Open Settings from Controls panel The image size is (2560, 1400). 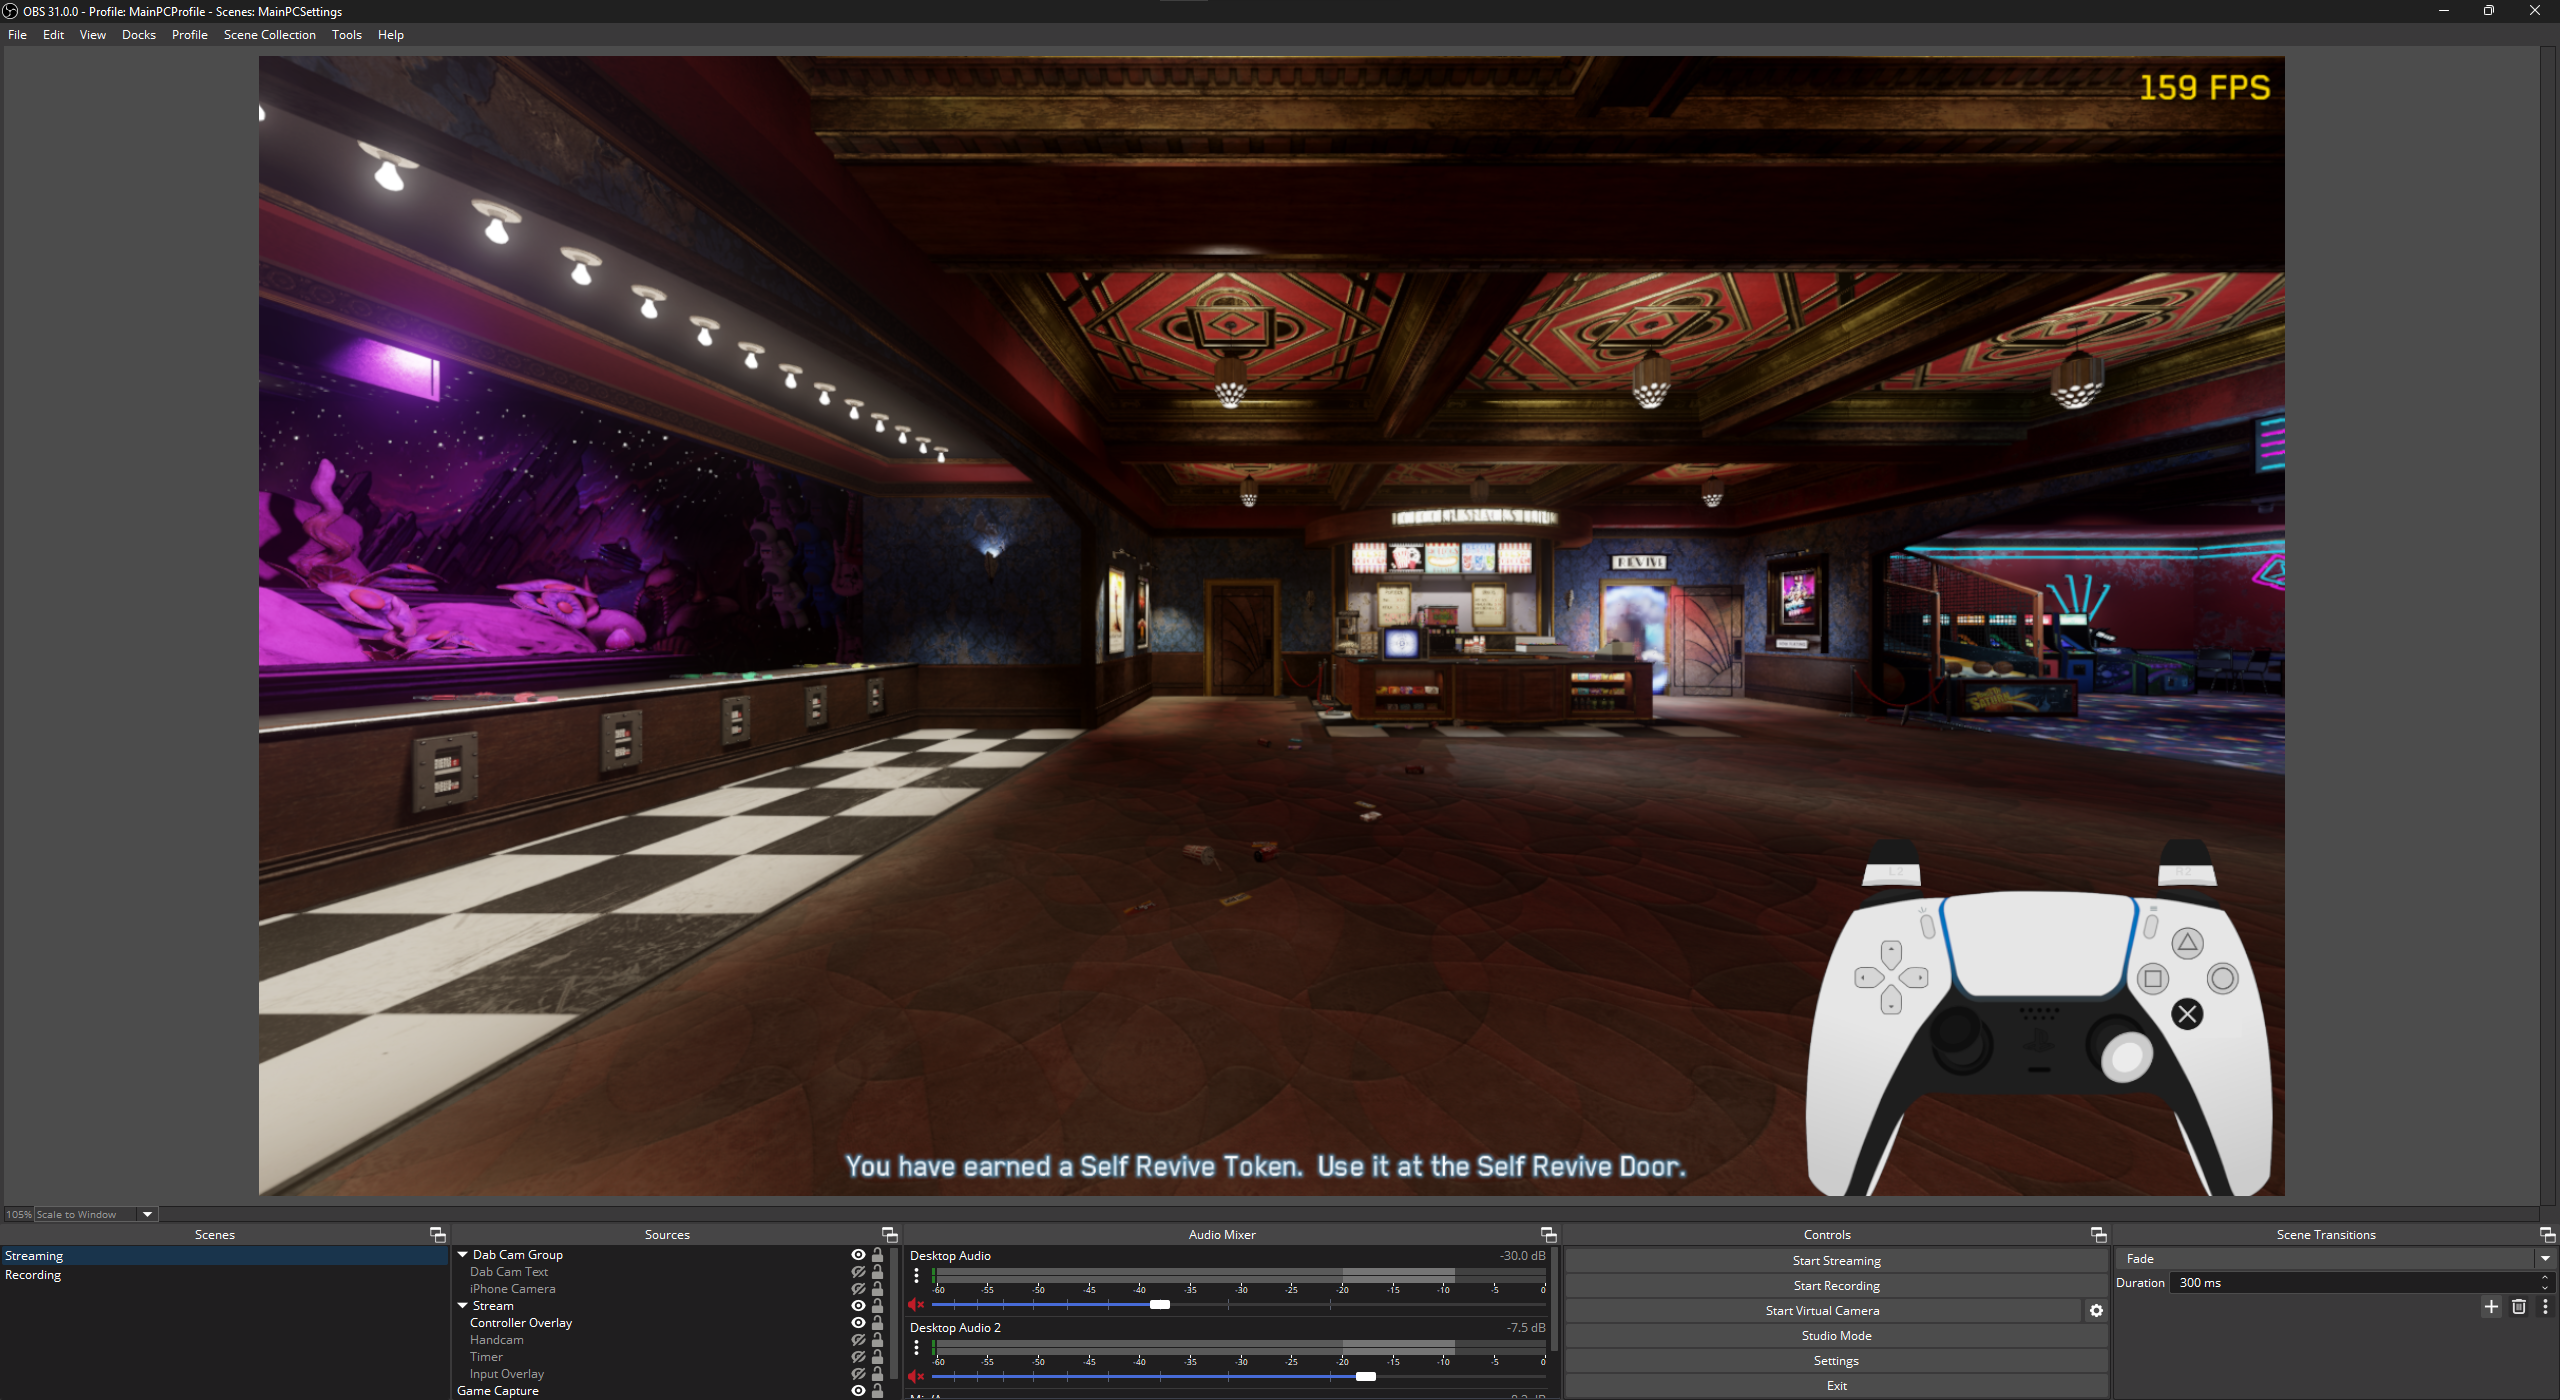click(1836, 1361)
